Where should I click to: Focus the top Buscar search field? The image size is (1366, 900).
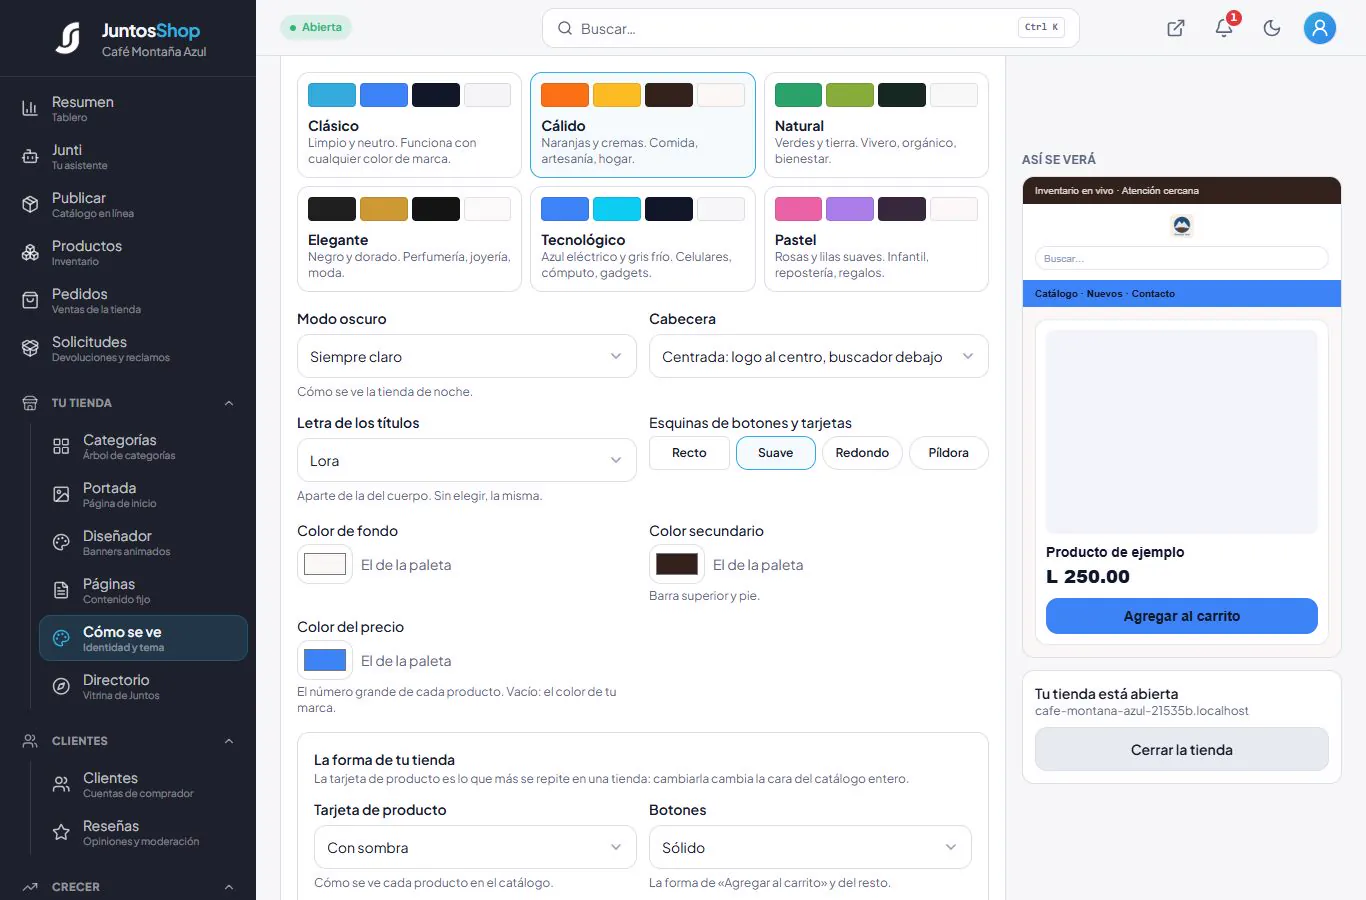point(810,28)
